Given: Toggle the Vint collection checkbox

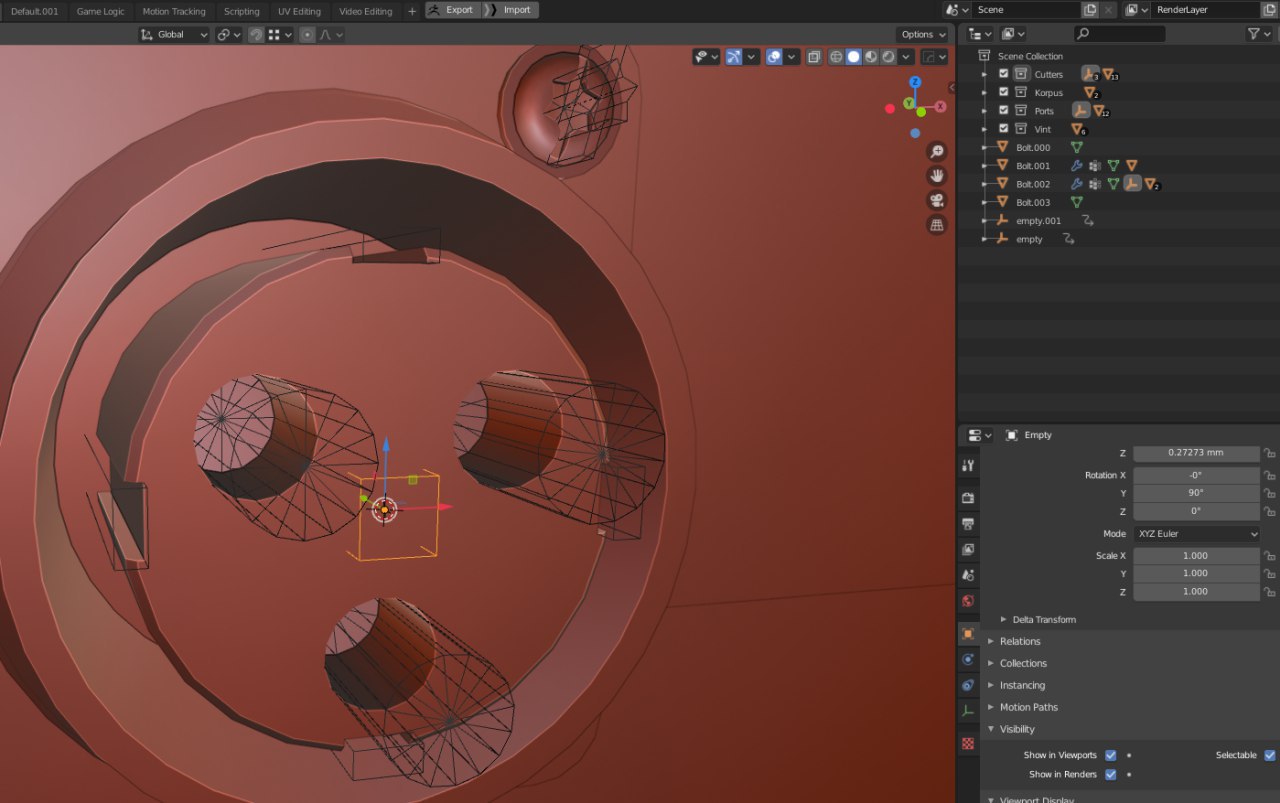Looking at the screenshot, I should 1004,129.
